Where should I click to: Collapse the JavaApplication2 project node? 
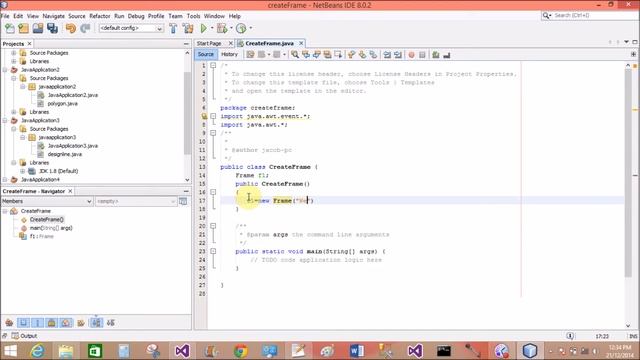(x=5, y=70)
